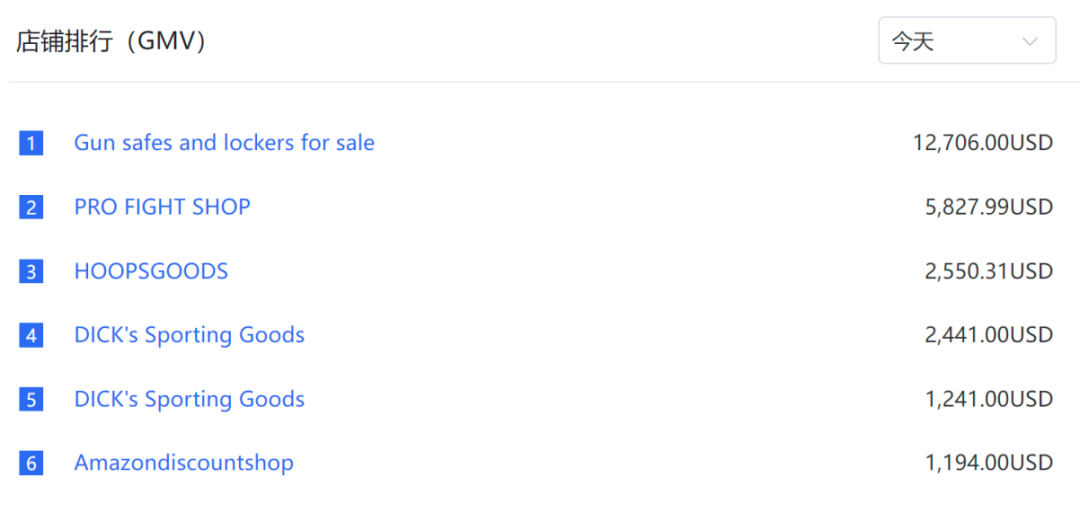Open the fourth-ranked DICK's Sporting Goods link
Screen dimensions: 1080x513
click(x=189, y=335)
